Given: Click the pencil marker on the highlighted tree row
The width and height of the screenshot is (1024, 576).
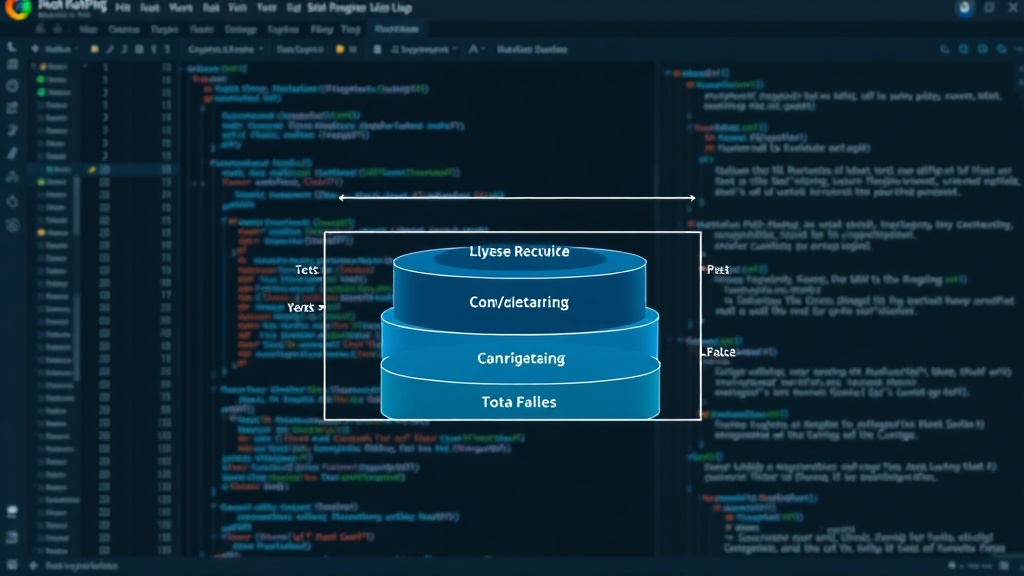Looking at the screenshot, I should click(91, 169).
